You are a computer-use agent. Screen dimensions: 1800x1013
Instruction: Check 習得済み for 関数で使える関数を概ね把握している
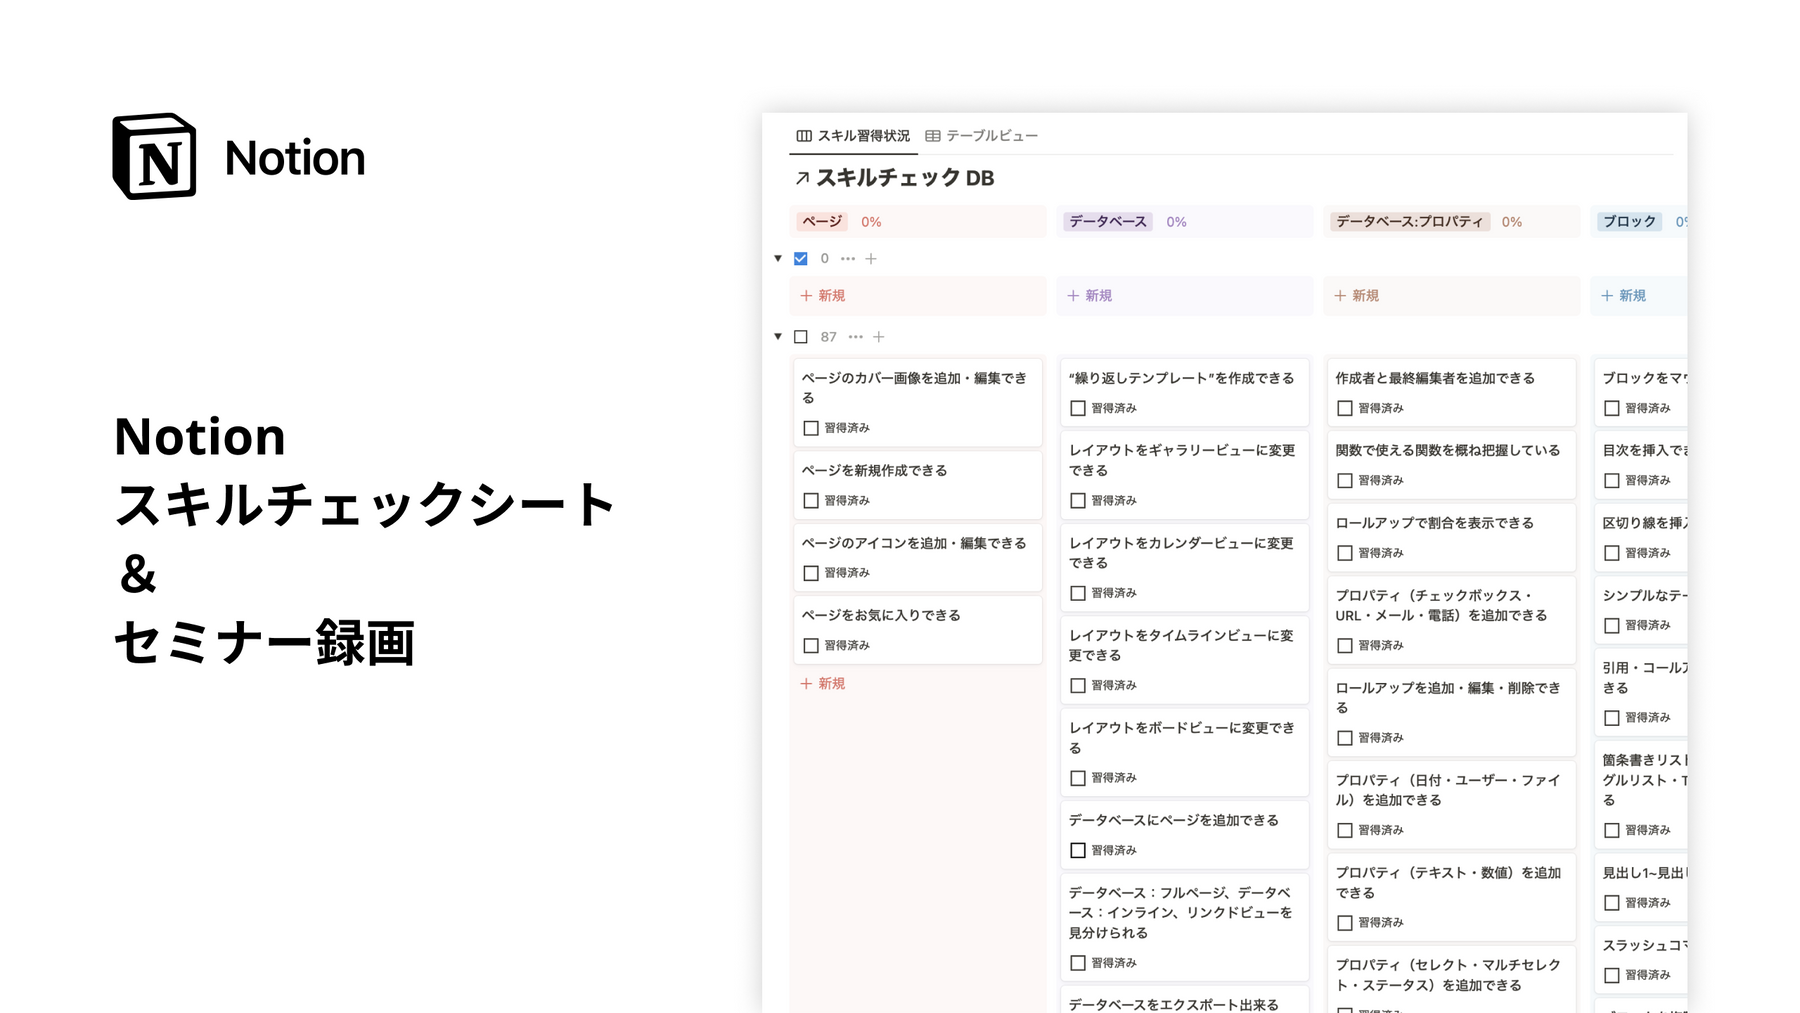[x=1345, y=481]
